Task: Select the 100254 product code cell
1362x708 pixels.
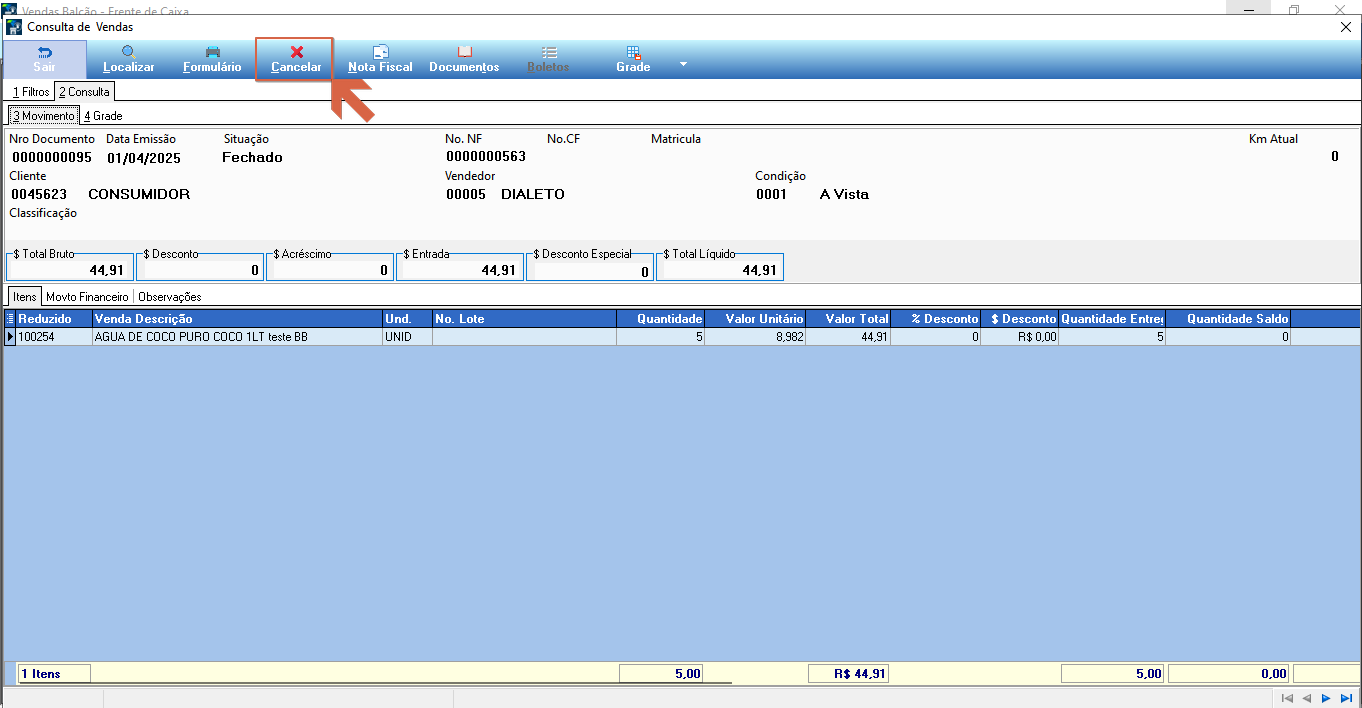Action: (54, 337)
